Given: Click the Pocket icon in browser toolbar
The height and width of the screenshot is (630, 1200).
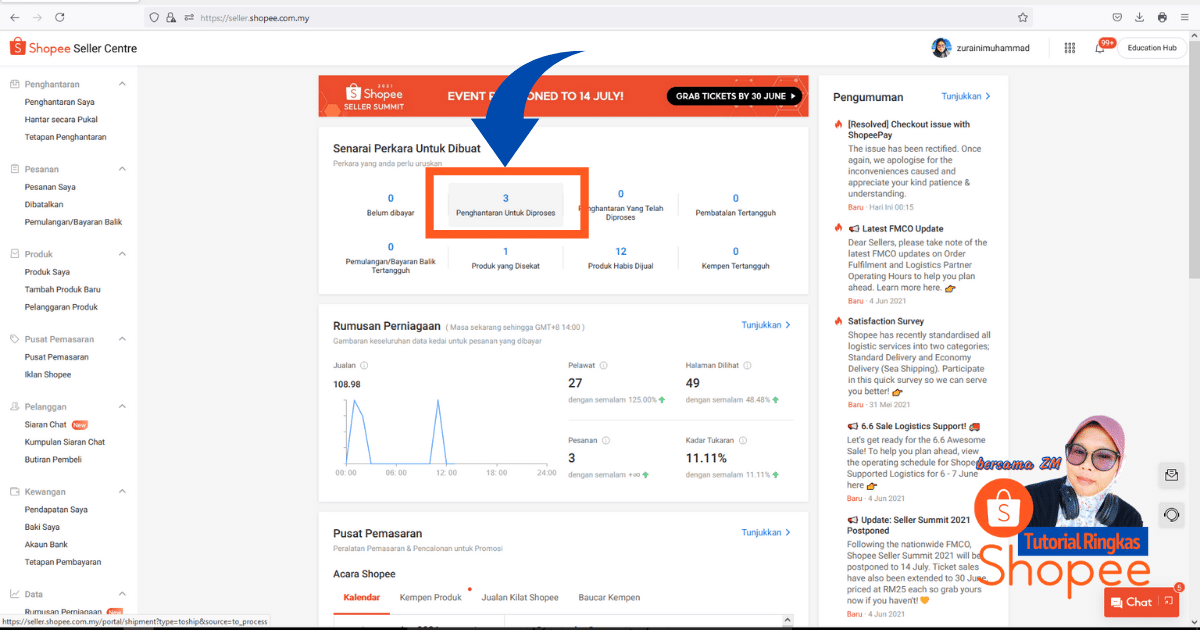Looking at the screenshot, I should pos(1117,17).
